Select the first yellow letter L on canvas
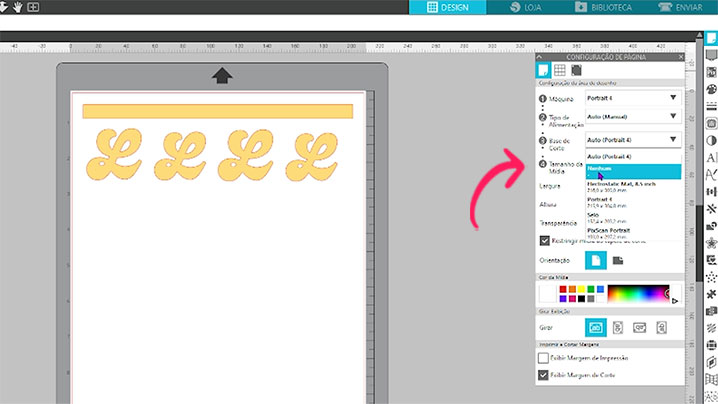This screenshot has height=404, width=718. (113, 157)
